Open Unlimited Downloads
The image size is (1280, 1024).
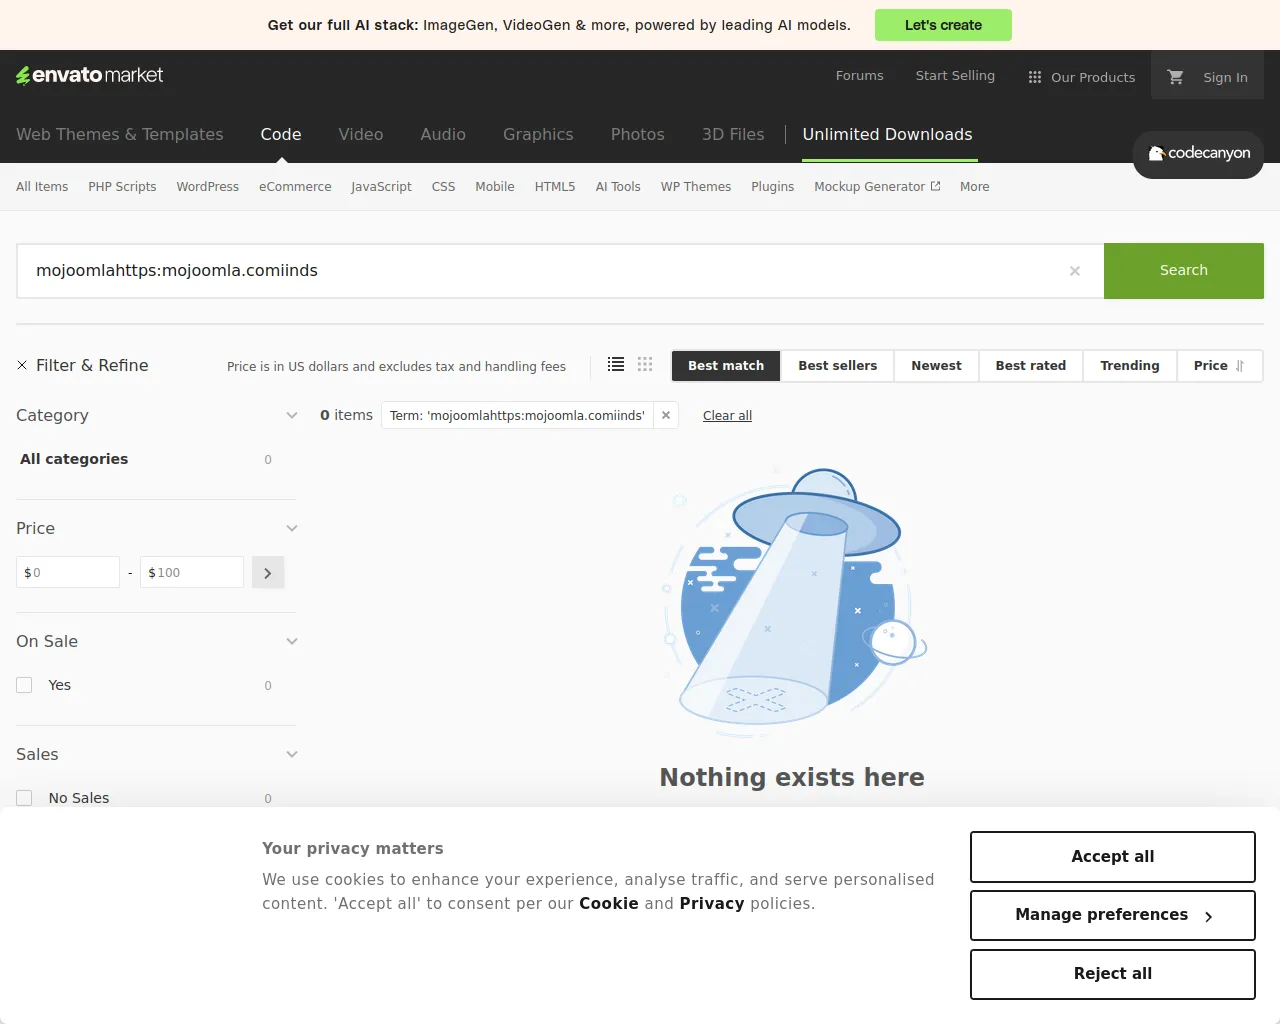tap(888, 134)
